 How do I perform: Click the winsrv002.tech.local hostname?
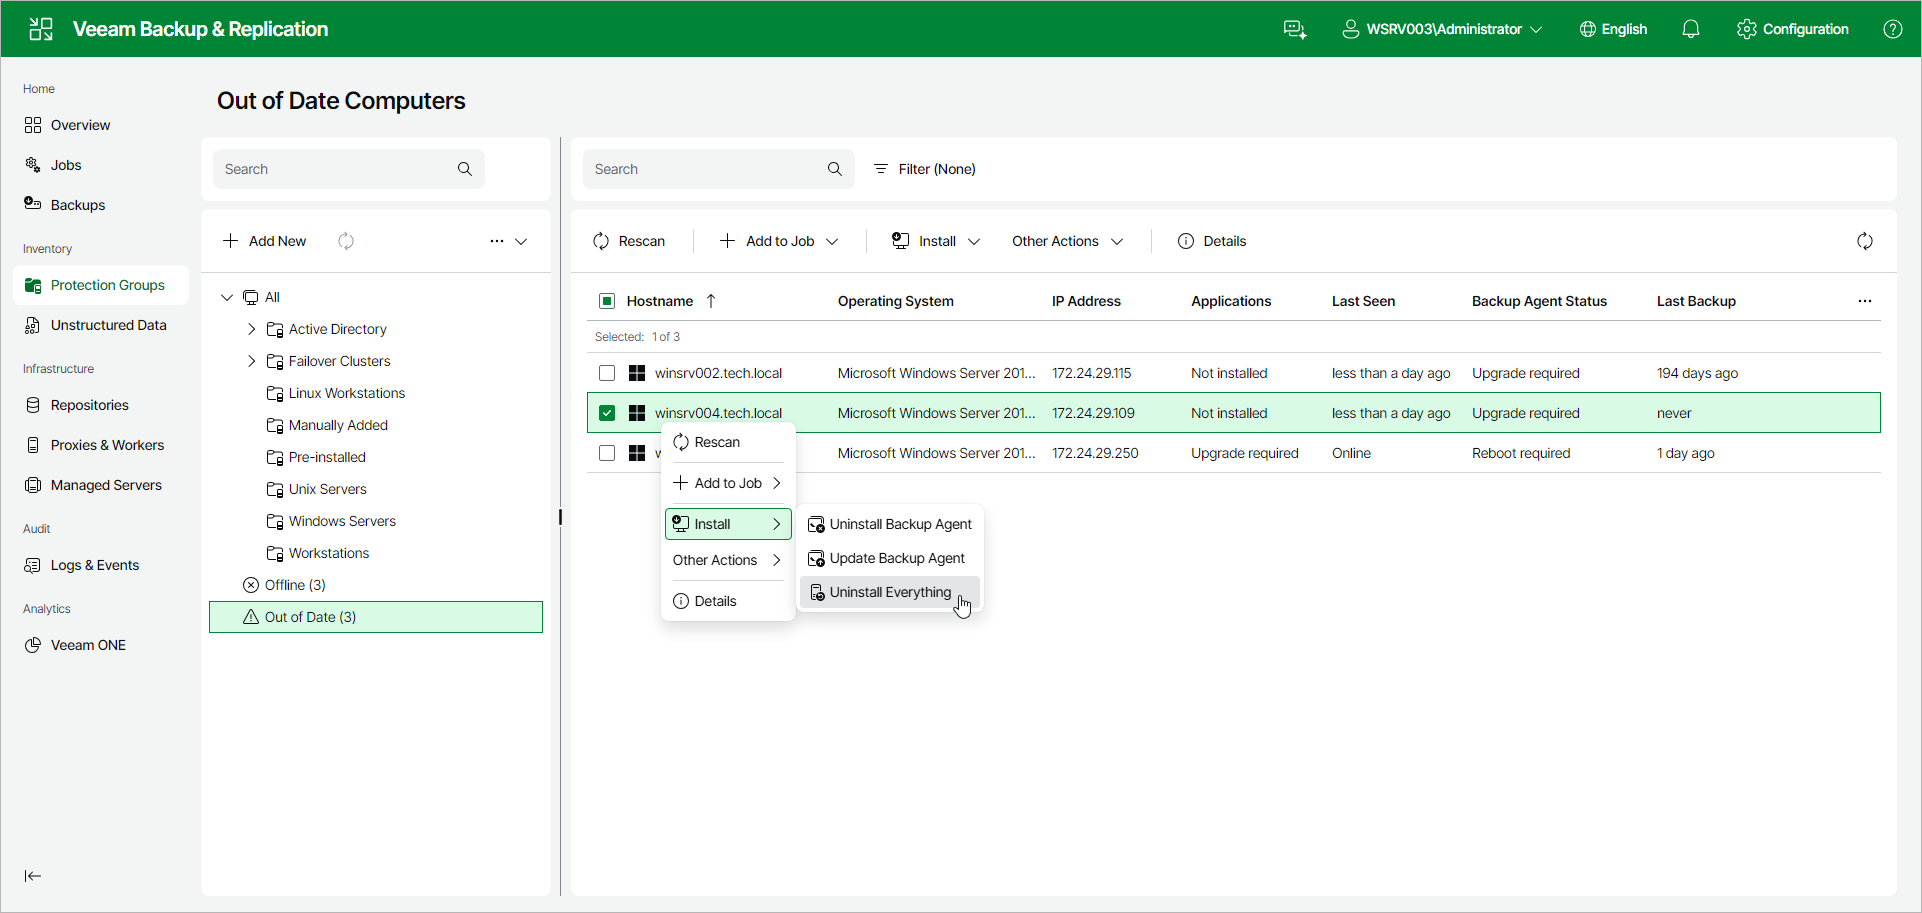pos(718,373)
